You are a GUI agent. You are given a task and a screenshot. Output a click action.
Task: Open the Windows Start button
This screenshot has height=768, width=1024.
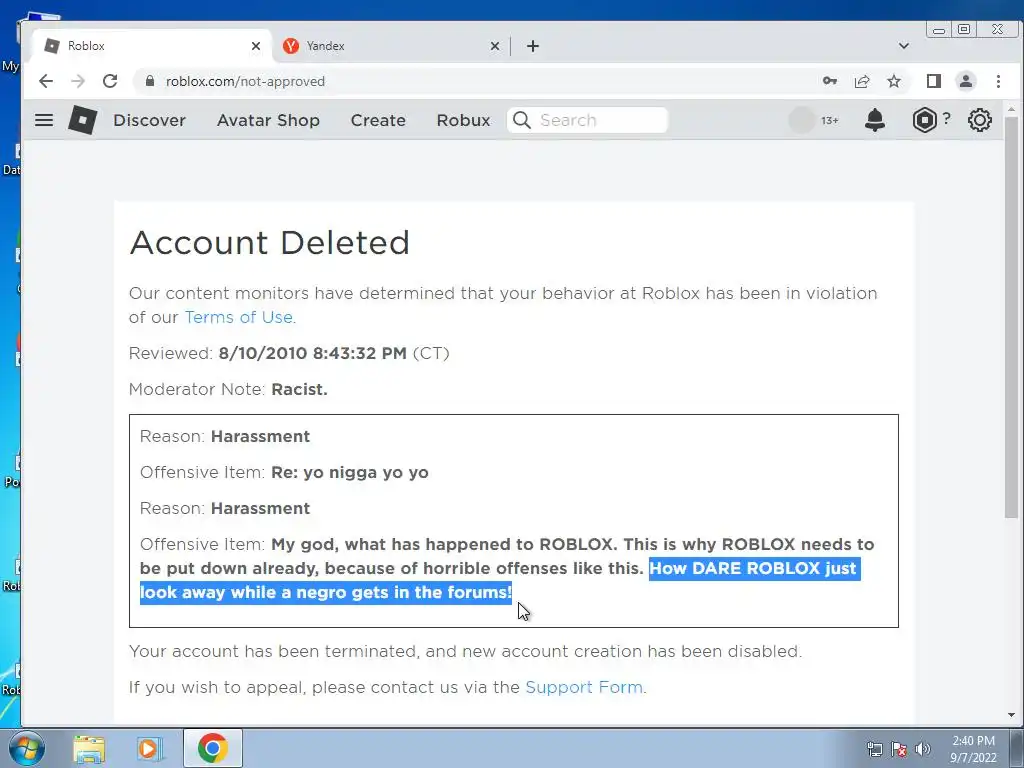pyautogui.click(x=26, y=748)
